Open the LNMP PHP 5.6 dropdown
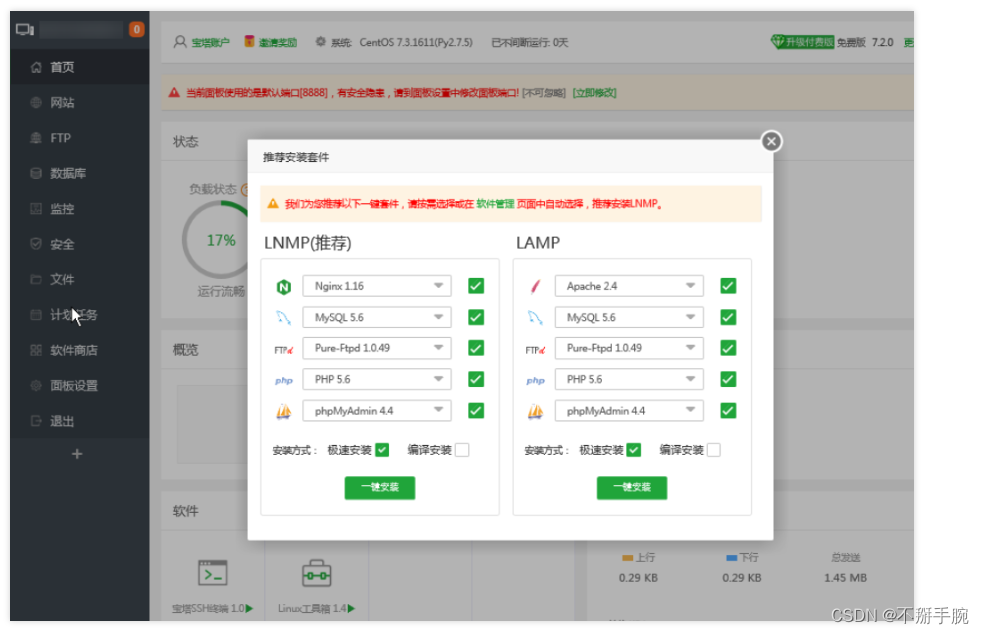The width and height of the screenshot is (984, 634). 377,379
